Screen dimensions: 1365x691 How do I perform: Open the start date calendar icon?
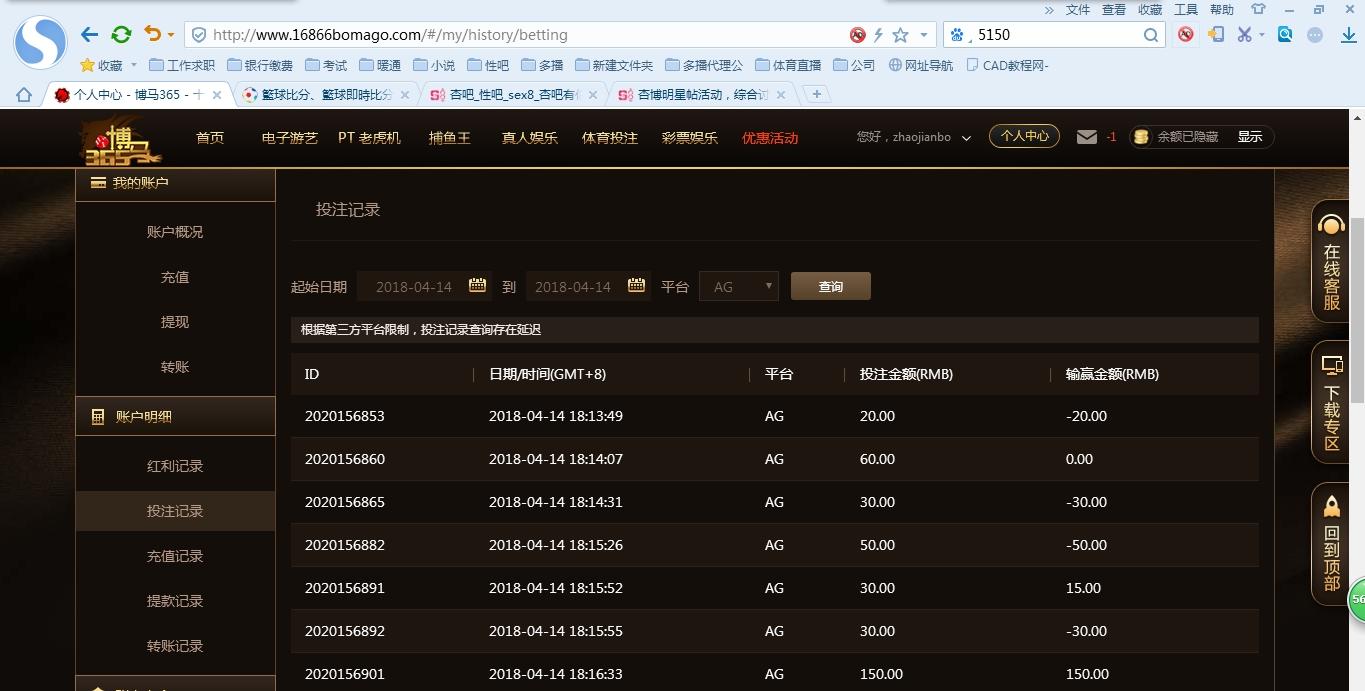477,286
